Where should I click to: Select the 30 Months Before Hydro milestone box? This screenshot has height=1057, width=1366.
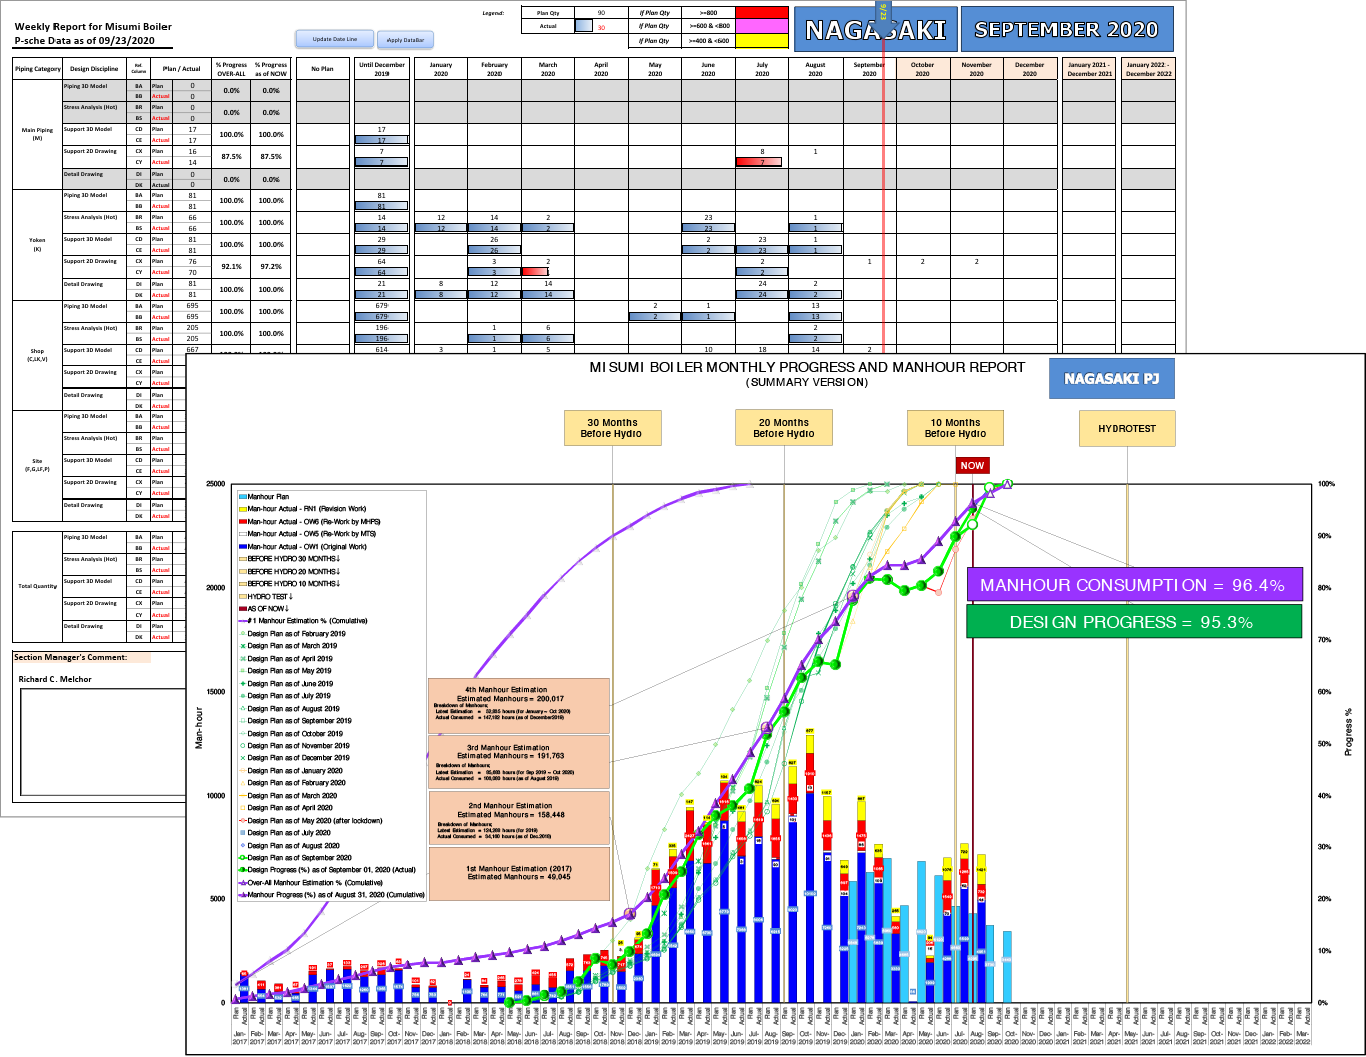pos(612,428)
